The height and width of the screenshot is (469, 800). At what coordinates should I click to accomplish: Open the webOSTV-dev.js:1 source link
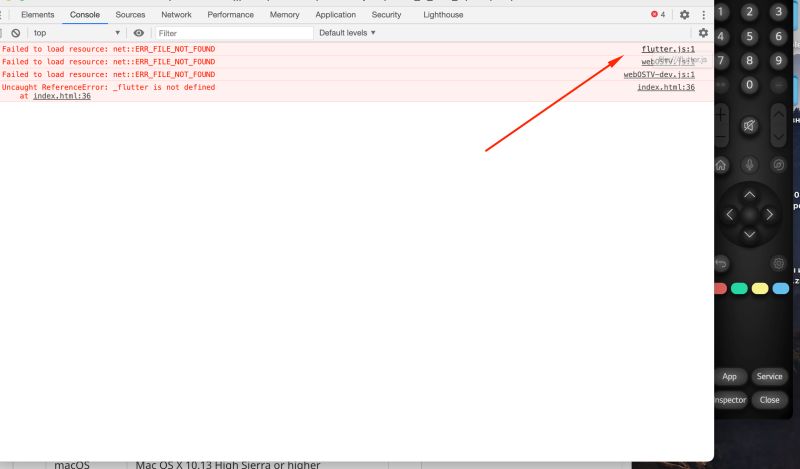coord(659,75)
